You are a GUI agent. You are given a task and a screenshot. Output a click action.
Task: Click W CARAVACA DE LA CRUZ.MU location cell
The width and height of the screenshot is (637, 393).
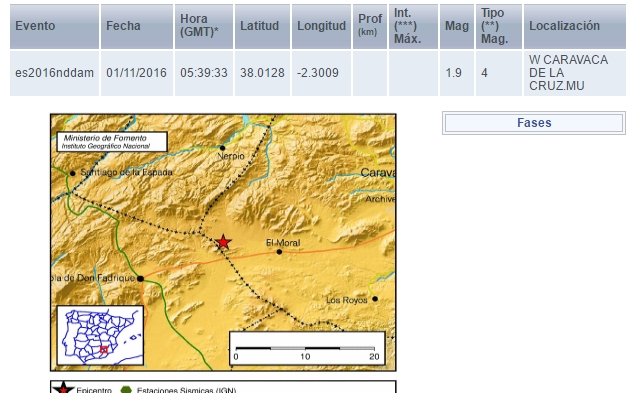coord(575,73)
